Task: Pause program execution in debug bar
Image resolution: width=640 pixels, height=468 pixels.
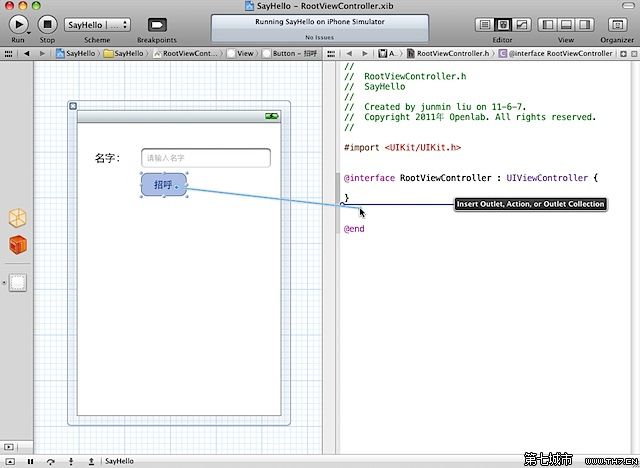Action: pos(30,461)
